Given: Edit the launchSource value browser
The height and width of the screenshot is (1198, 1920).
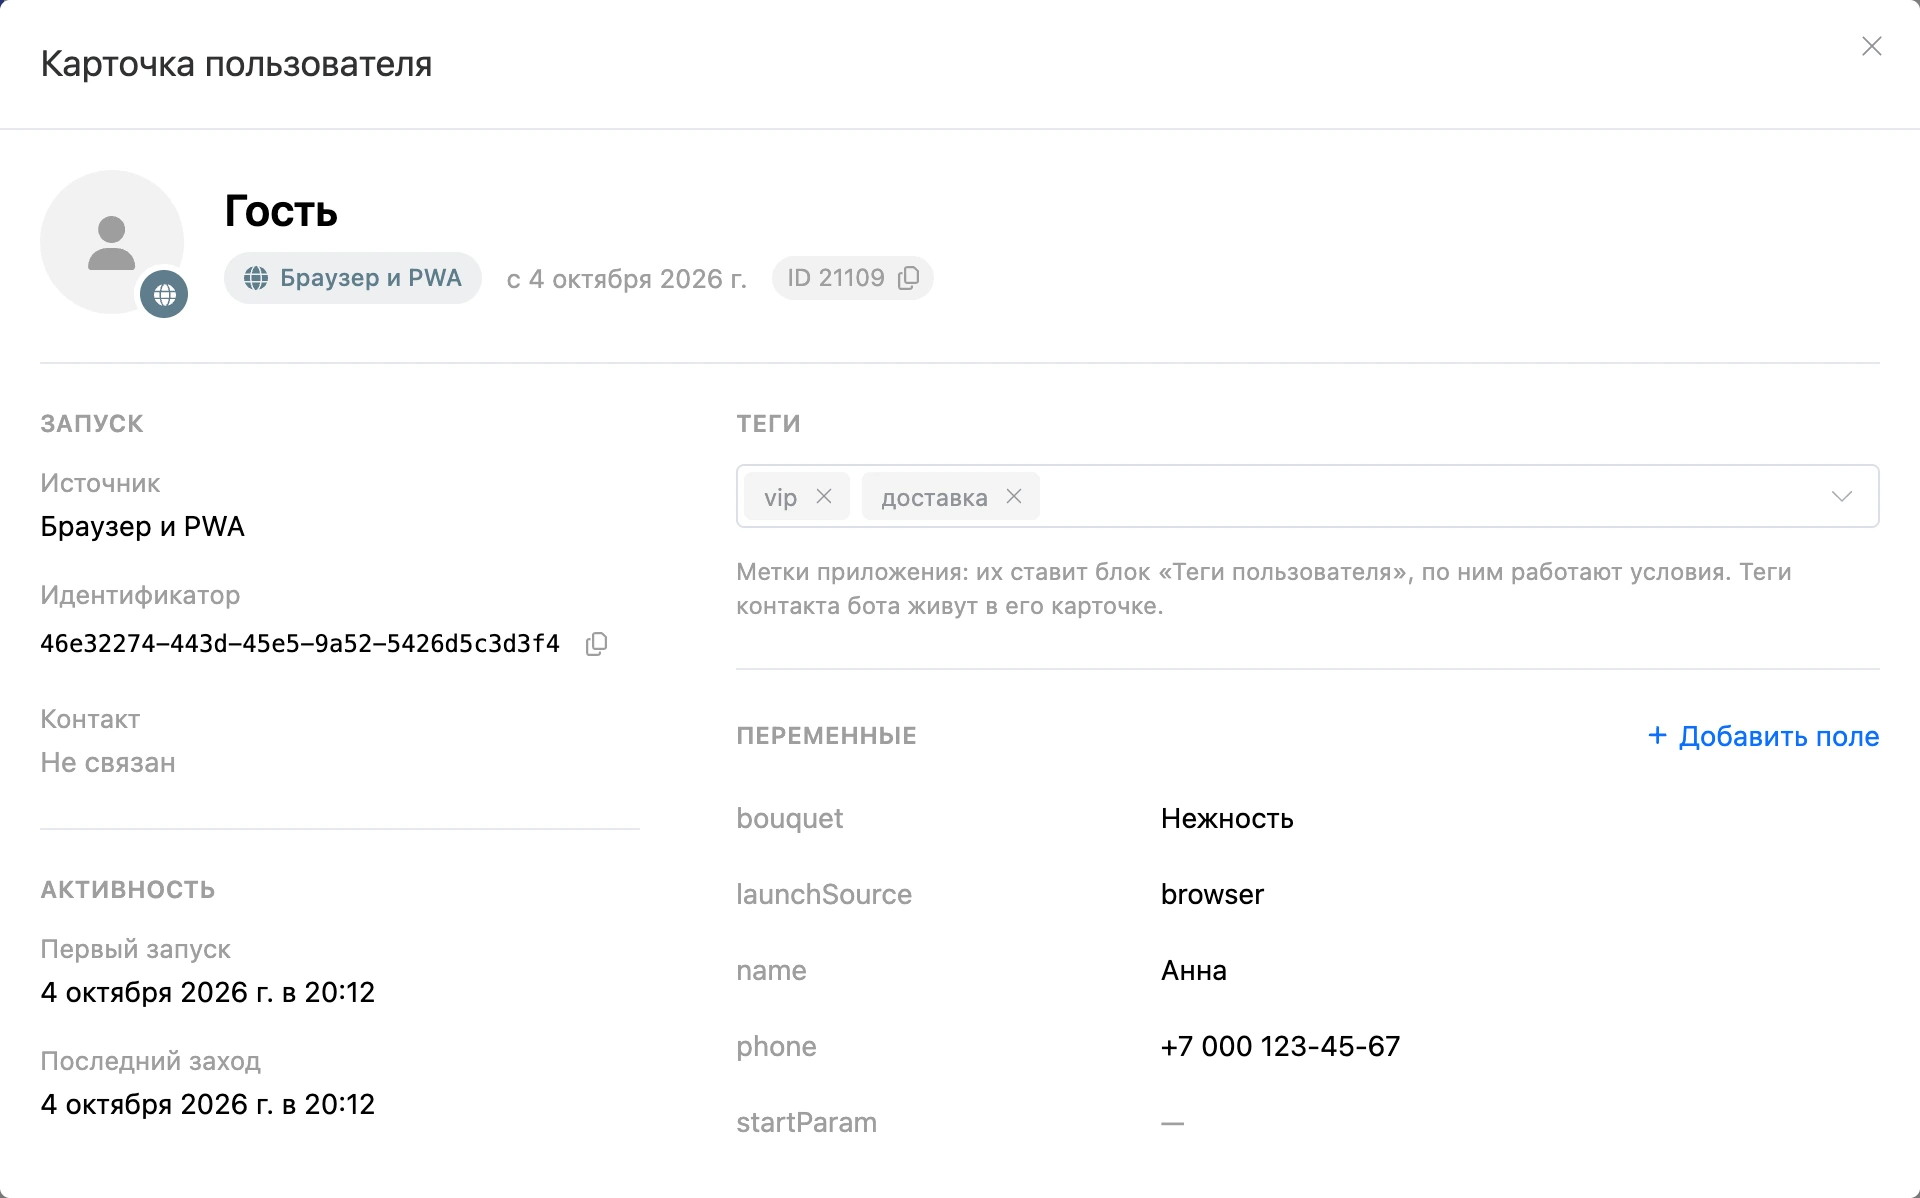Looking at the screenshot, I should pyautogui.click(x=1212, y=894).
